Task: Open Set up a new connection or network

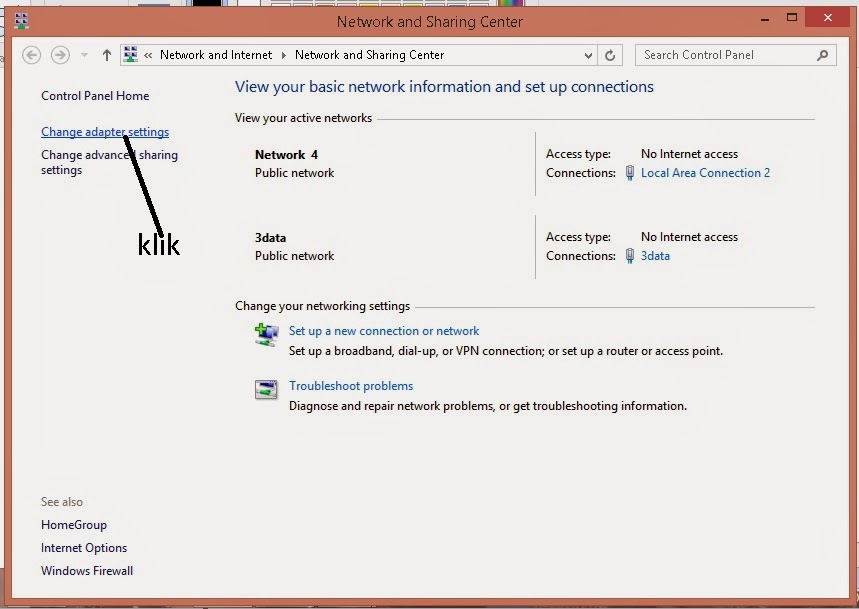Action: click(383, 331)
